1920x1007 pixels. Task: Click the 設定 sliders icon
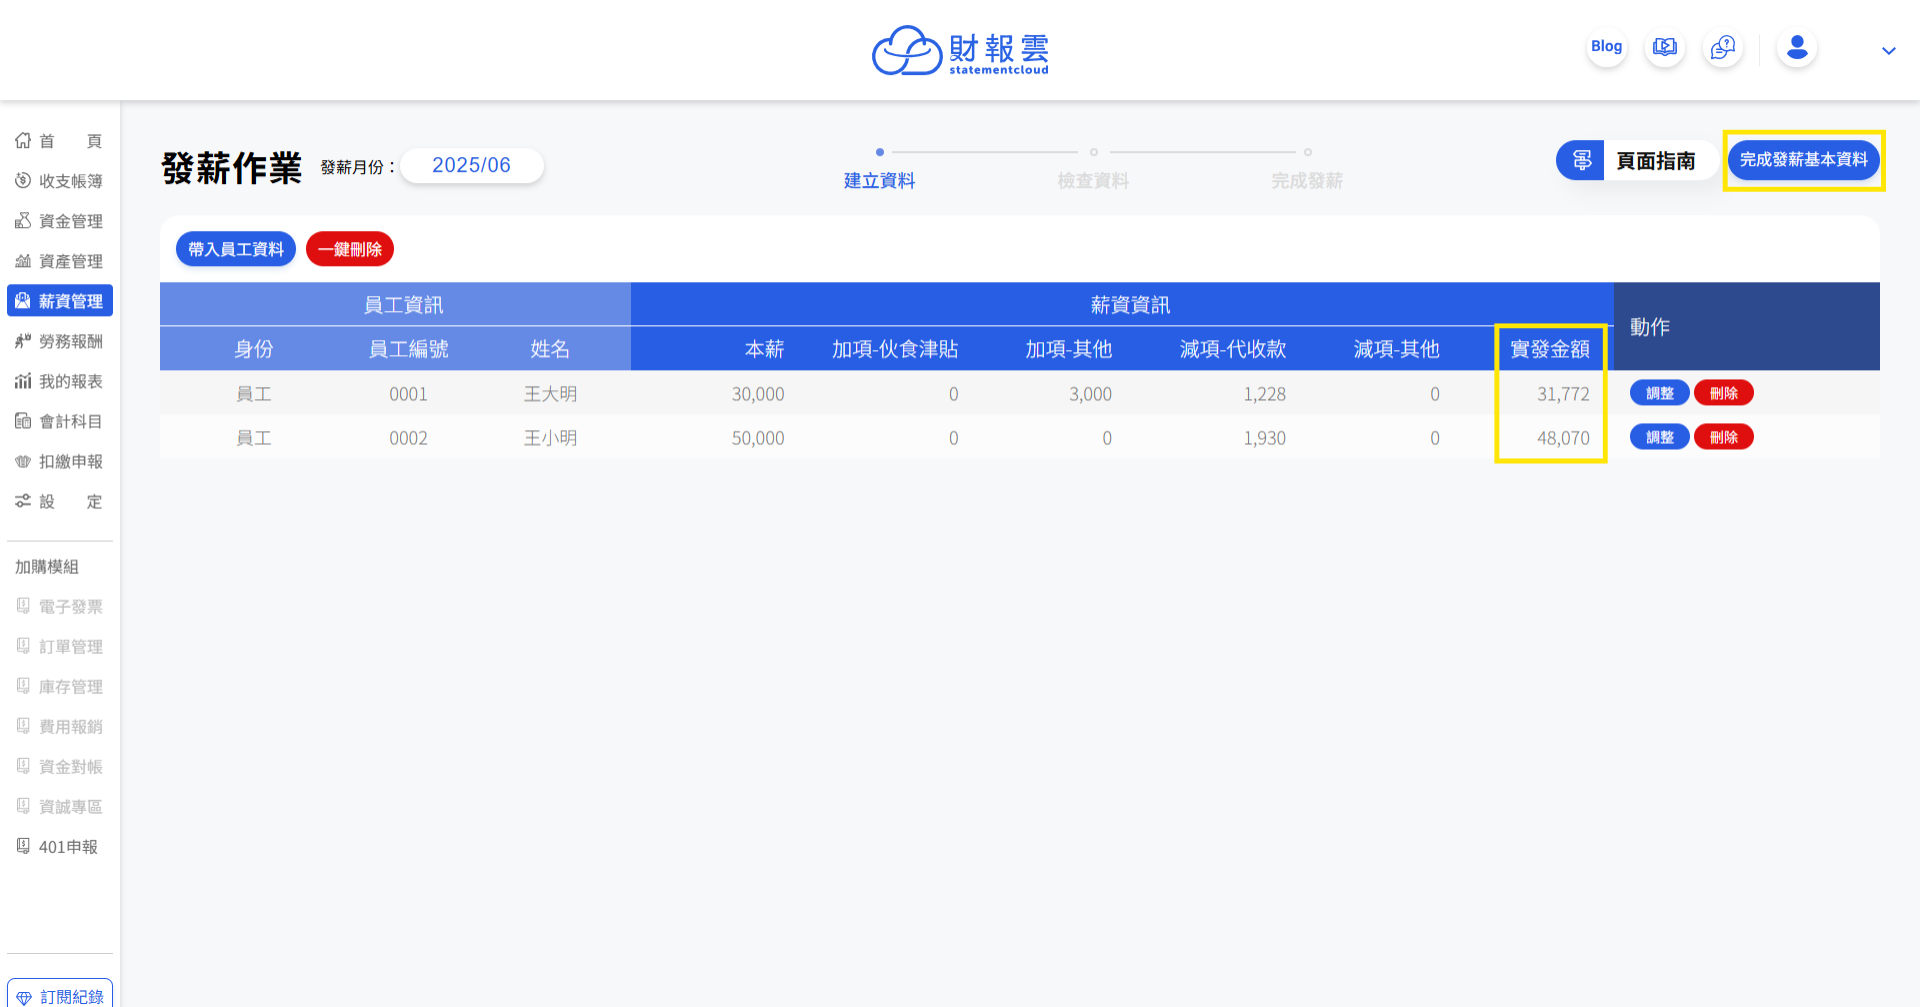(23, 501)
